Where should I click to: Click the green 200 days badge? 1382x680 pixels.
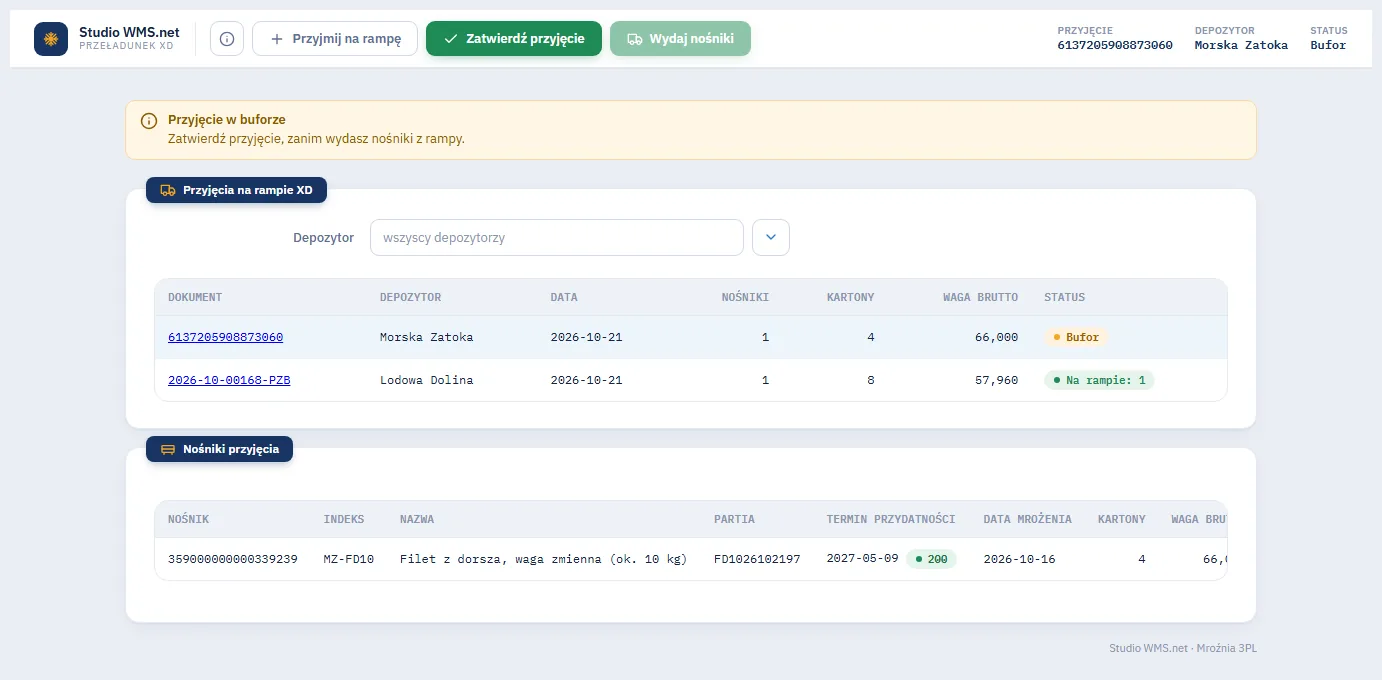[x=931, y=559]
